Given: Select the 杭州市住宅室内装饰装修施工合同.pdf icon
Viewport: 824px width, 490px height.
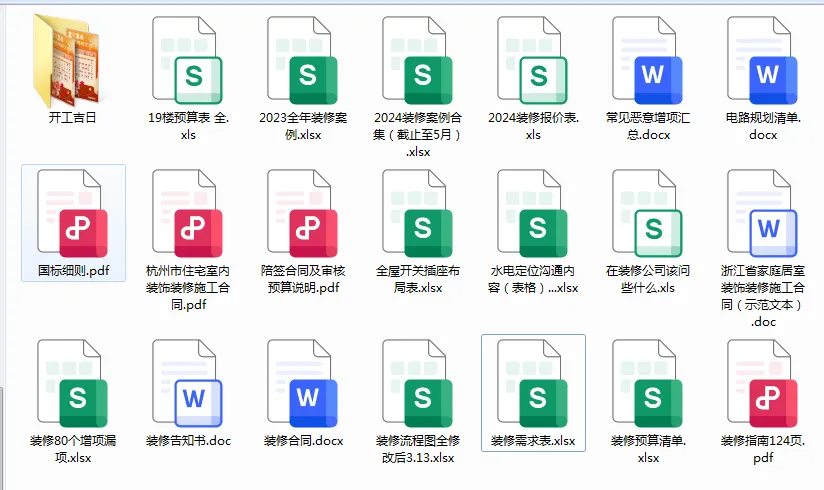Looking at the screenshot, I should 187,213.
